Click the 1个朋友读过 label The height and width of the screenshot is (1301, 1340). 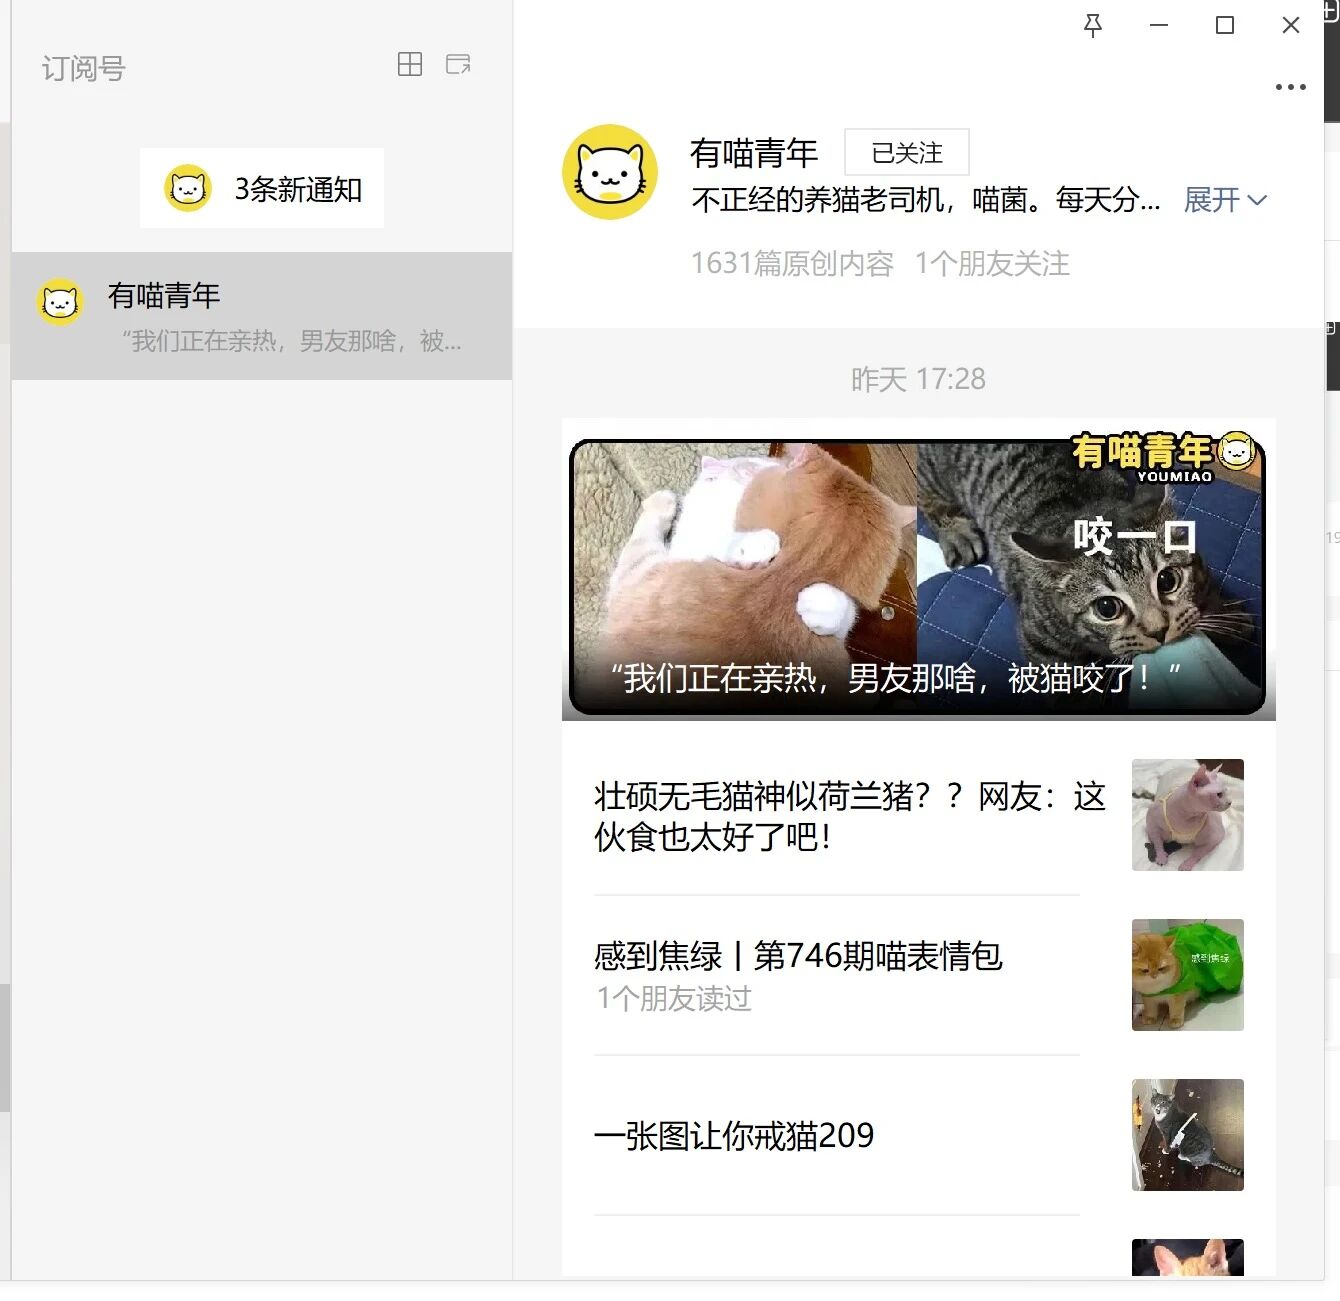674,998
